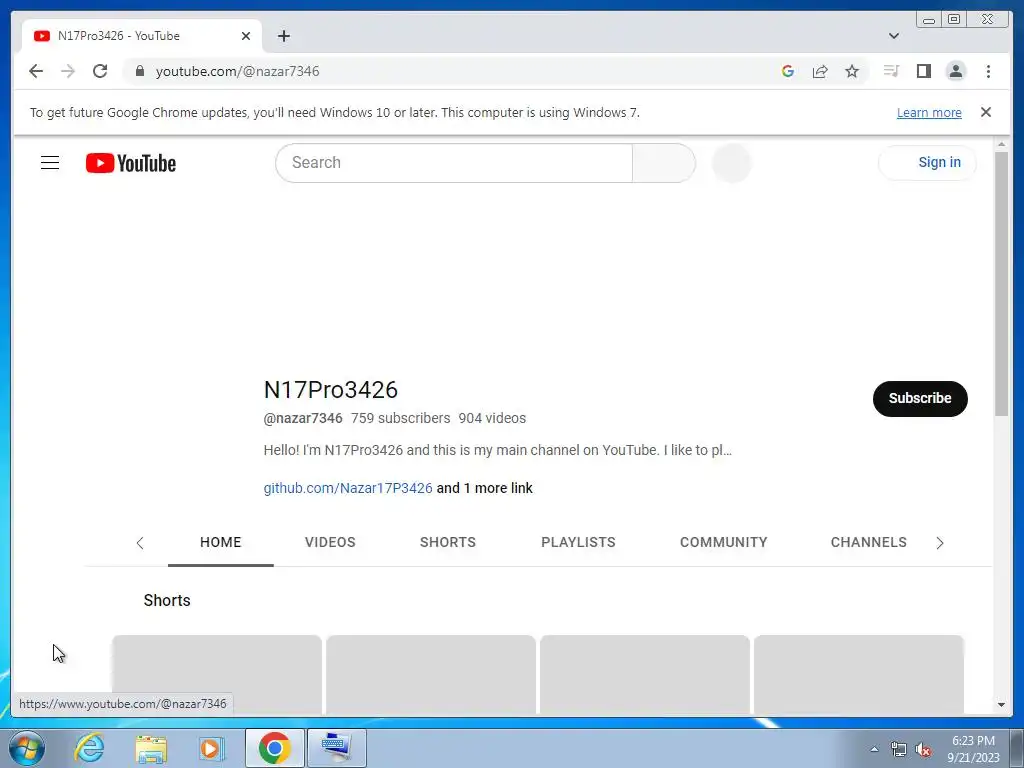Open the Windows Start menu
The width and height of the screenshot is (1024, 768).
point(27,748)
